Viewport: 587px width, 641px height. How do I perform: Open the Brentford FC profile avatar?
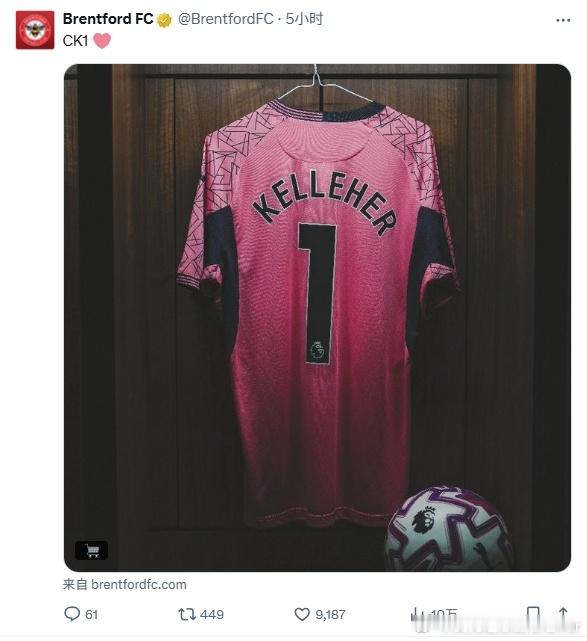[35, 30]
